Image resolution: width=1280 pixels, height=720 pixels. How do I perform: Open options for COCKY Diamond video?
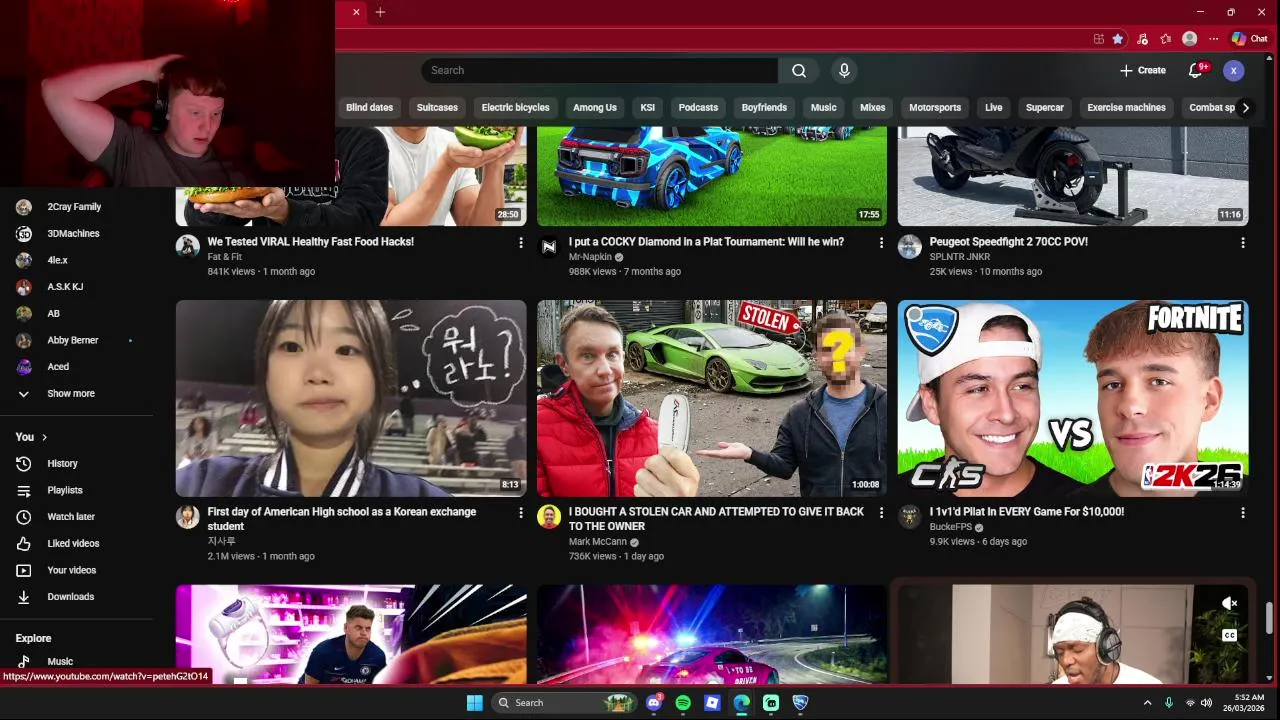tap(881, 243)
